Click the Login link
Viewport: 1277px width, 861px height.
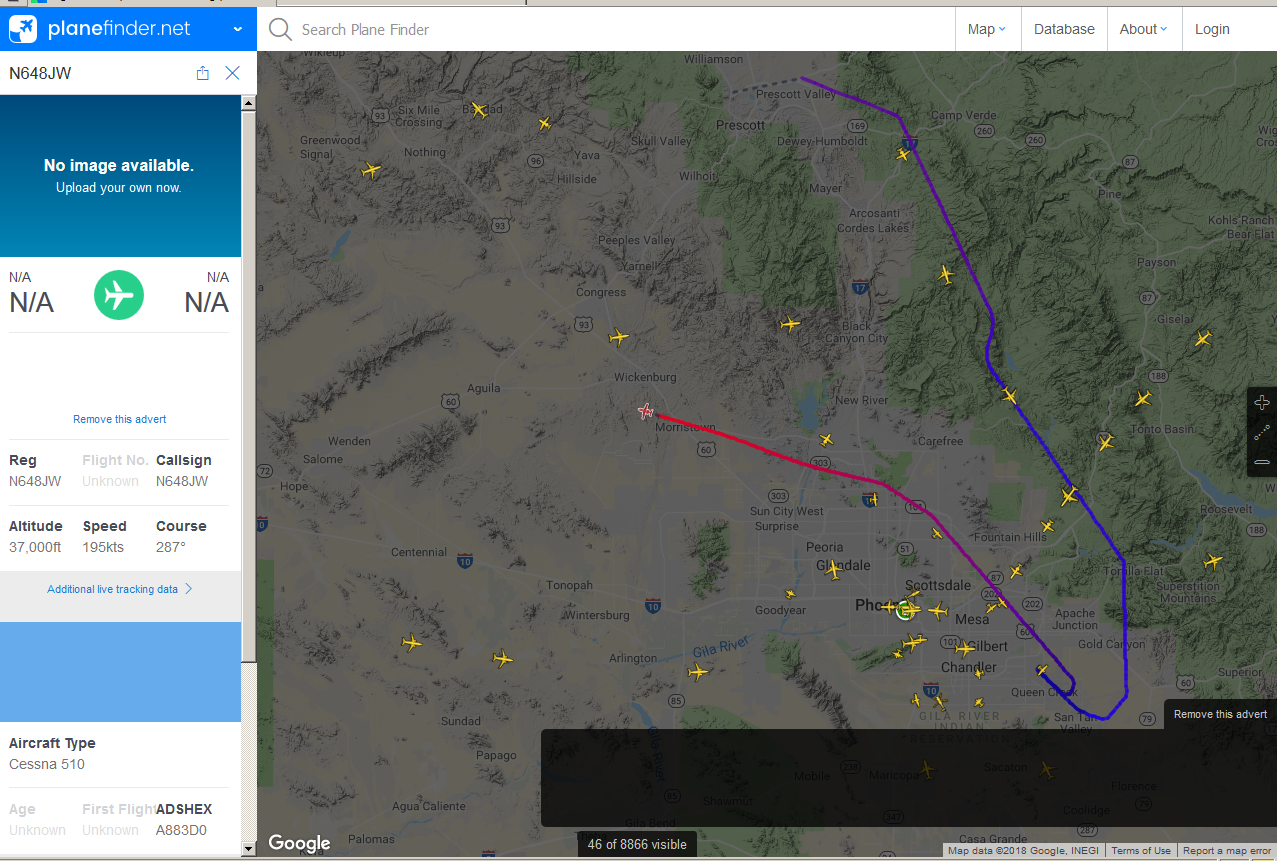pos(1212,29)
